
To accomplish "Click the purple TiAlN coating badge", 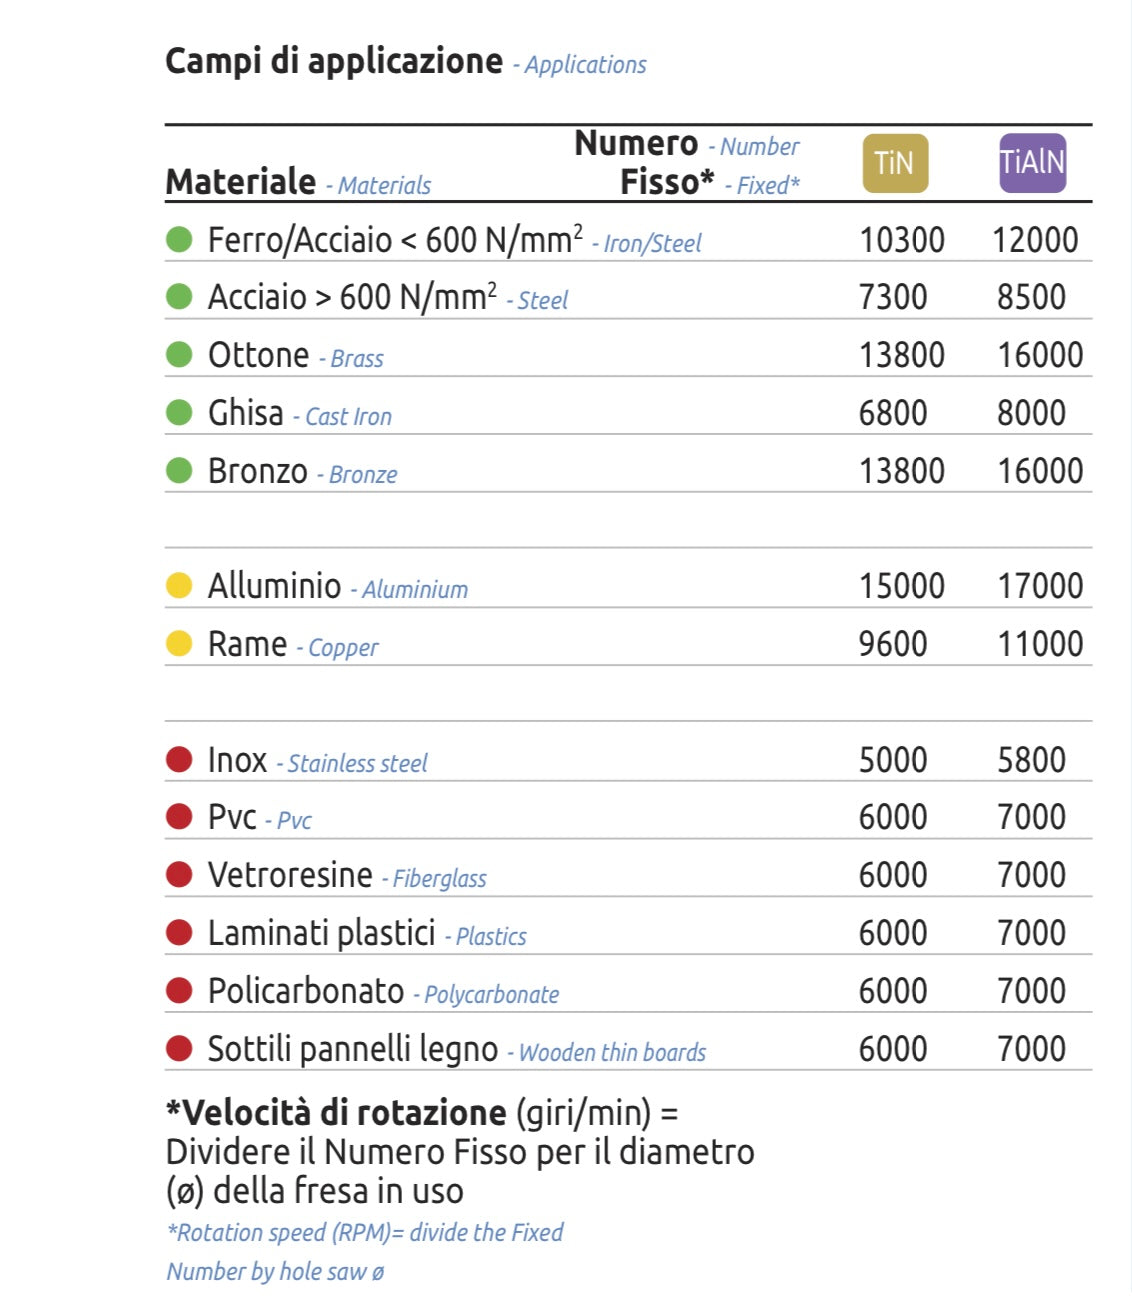I will click(1032, 163).
